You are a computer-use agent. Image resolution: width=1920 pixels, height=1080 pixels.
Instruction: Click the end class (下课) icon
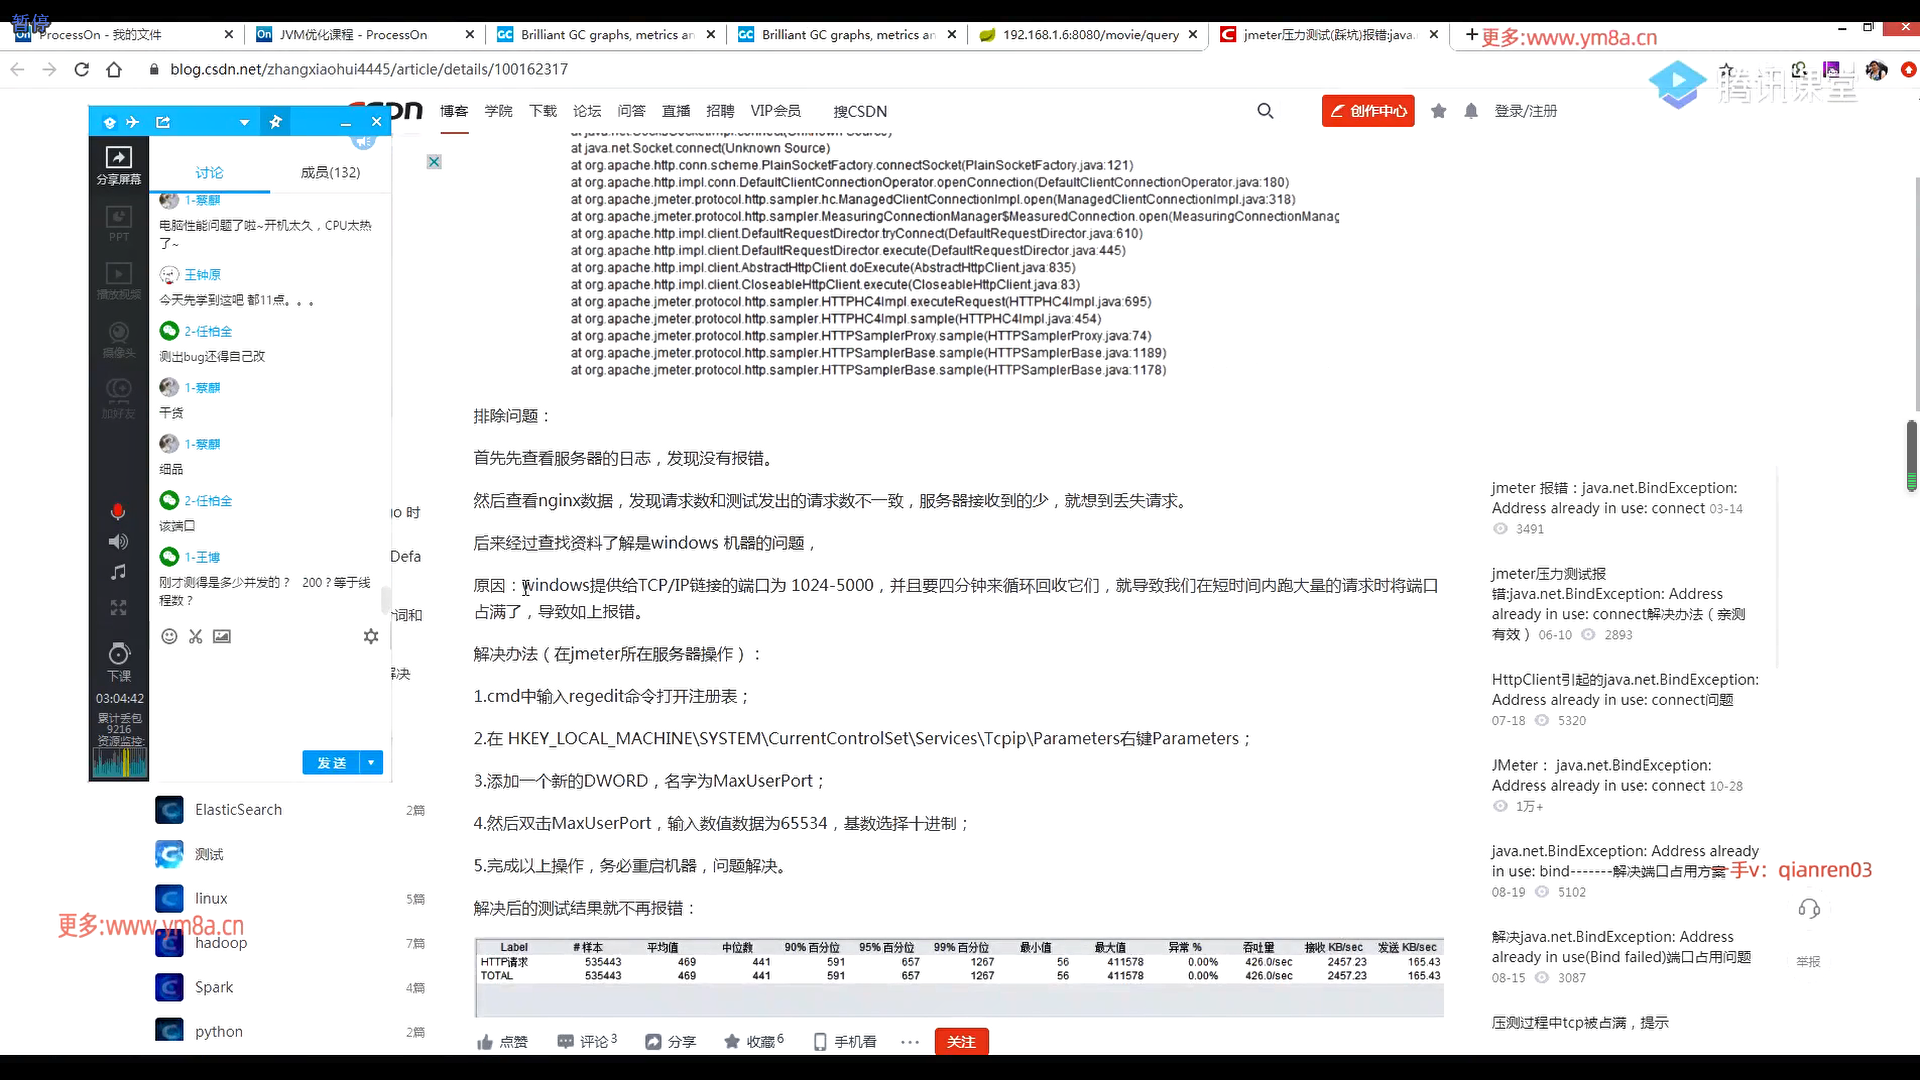(119, 655)
